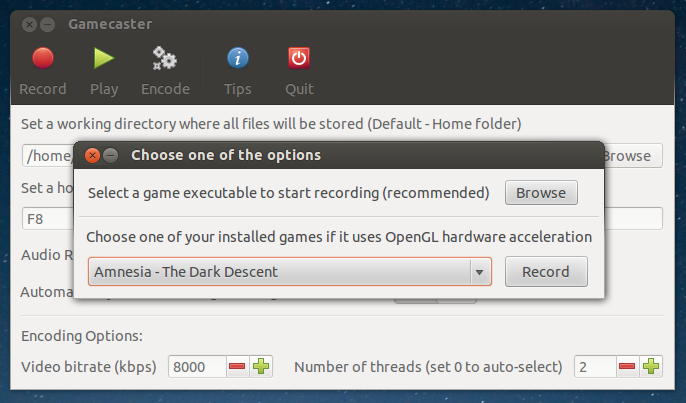
Task: Increase video bitrate with the plus icon
Action: pos(261,366)
